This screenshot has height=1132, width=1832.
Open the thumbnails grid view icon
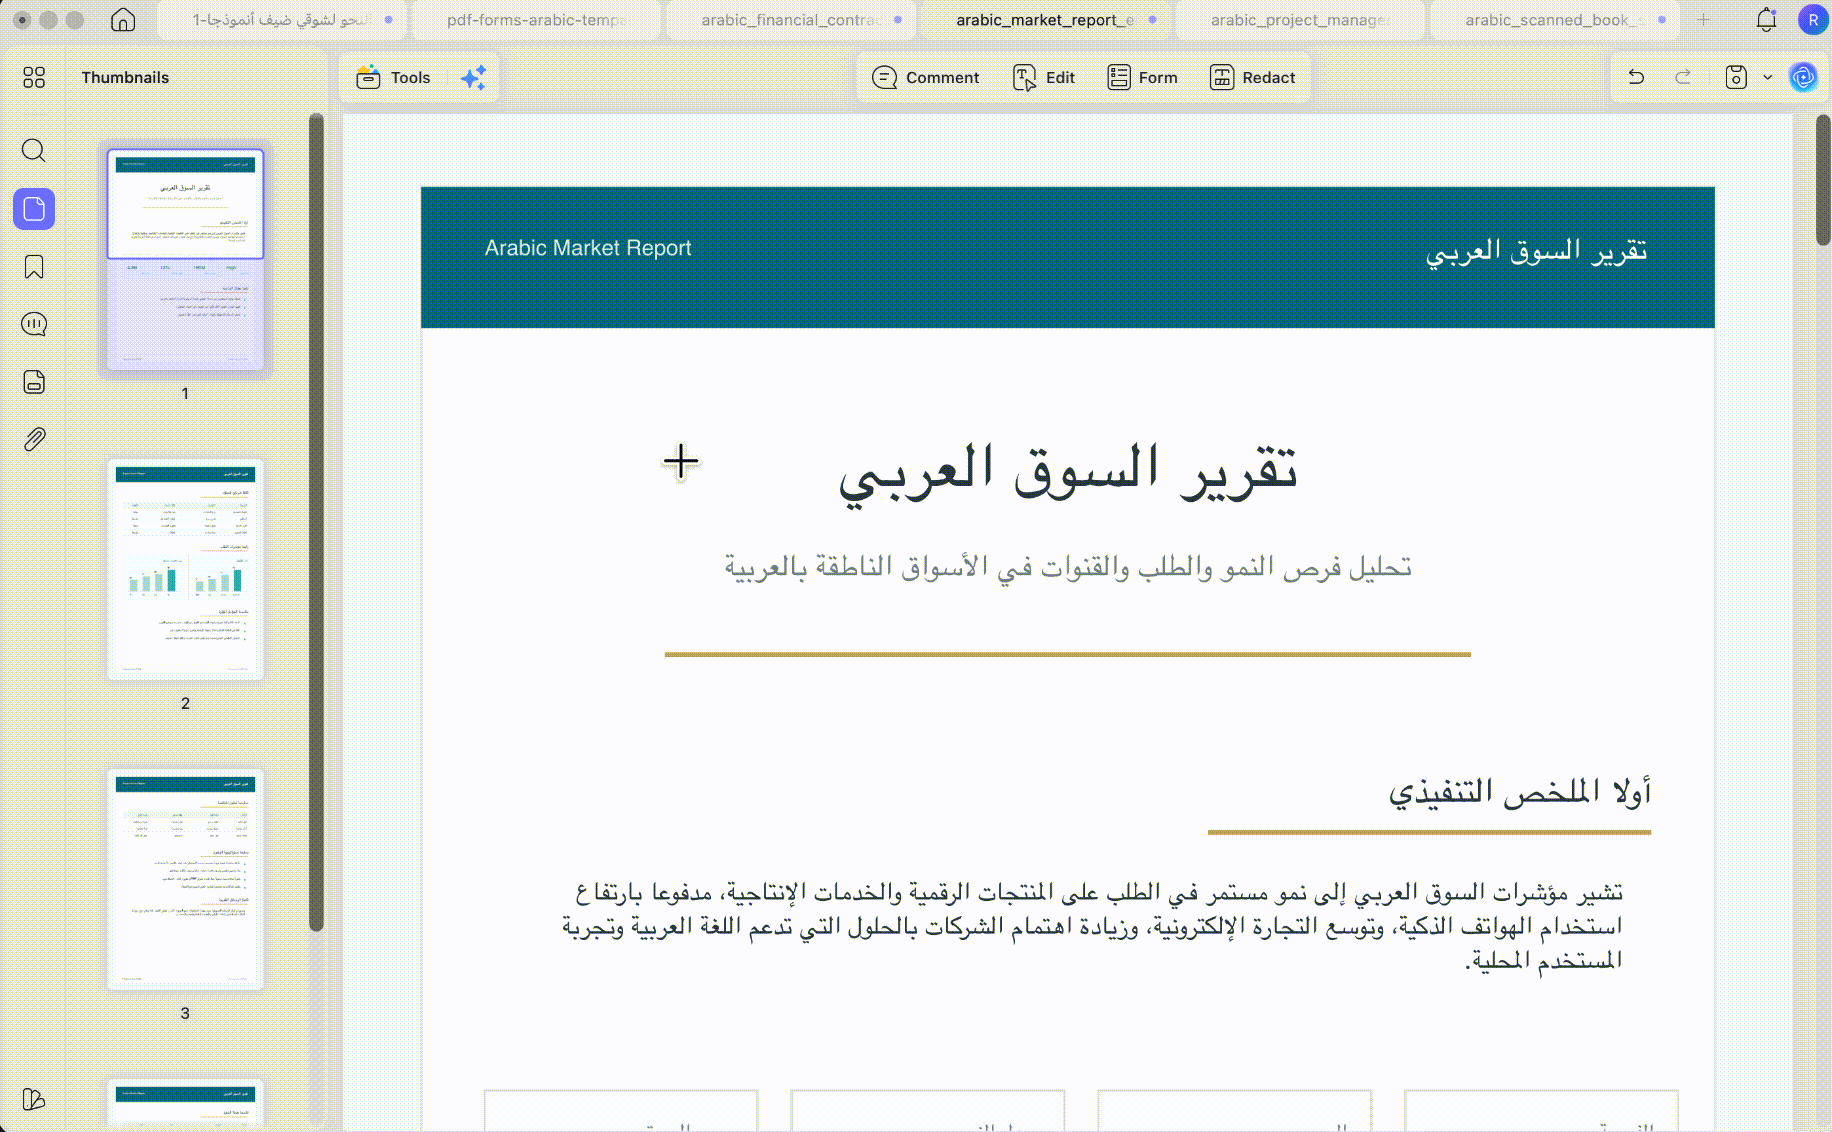[x=34, y=77]
